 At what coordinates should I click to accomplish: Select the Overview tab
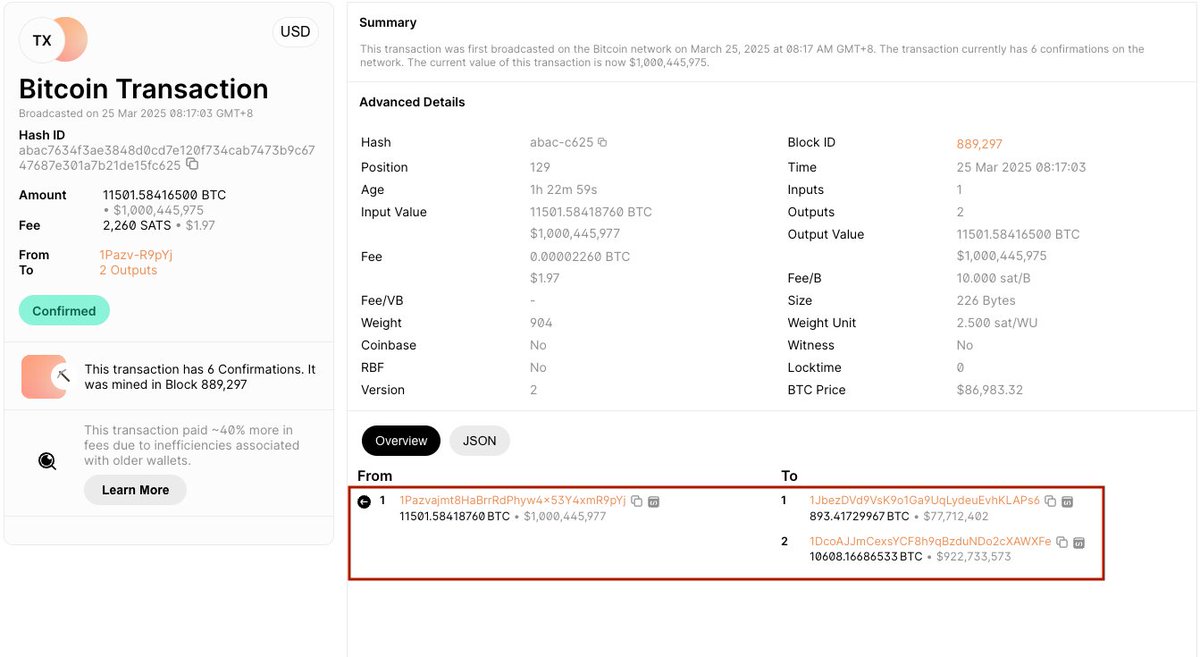pyautogui.click(x=400, y=440)
